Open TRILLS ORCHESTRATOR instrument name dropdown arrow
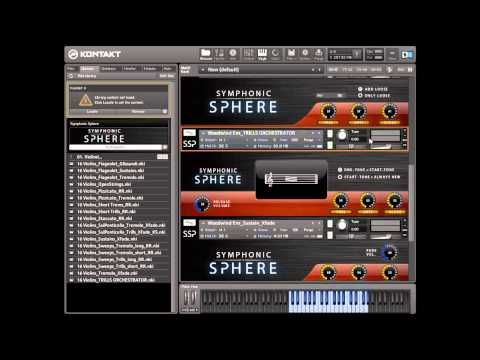Image resolution: width=480 pixels, height=360 pixels. [203, 133]
